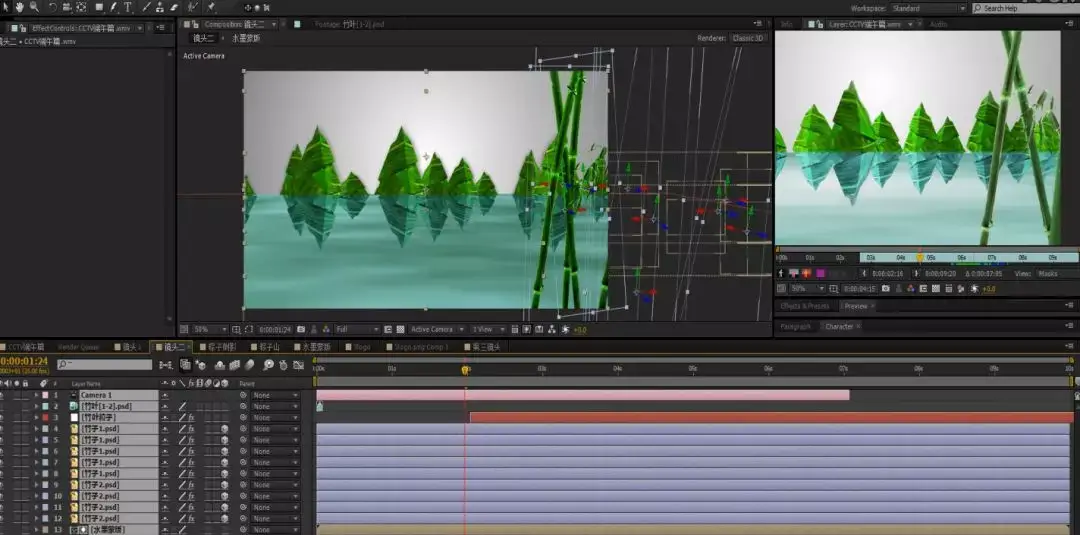Take snapshot in Layer panel
Screen dimensions: 1080x535
pyautogui.click(x=886, y=289)
